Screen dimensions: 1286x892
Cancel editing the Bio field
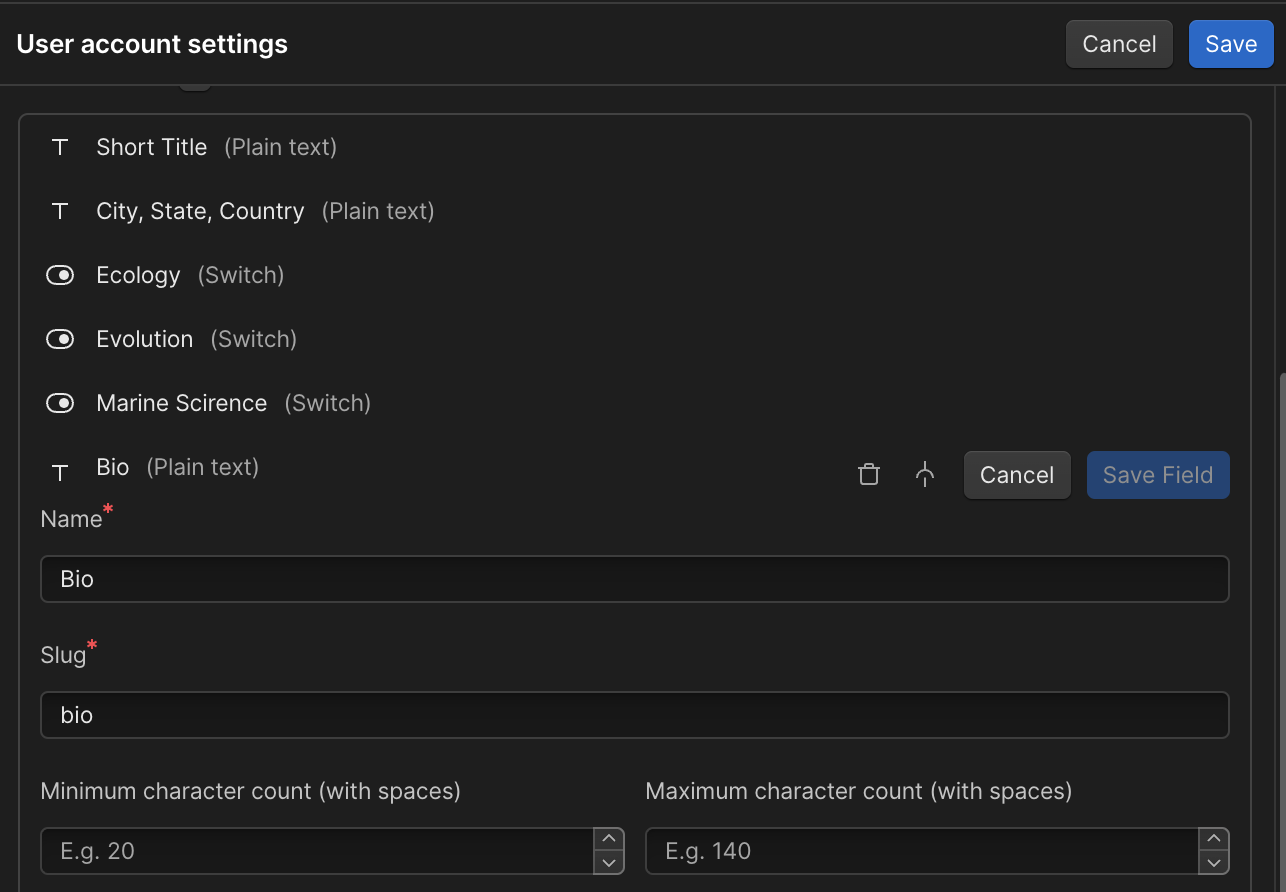(x=1016, y=475)
